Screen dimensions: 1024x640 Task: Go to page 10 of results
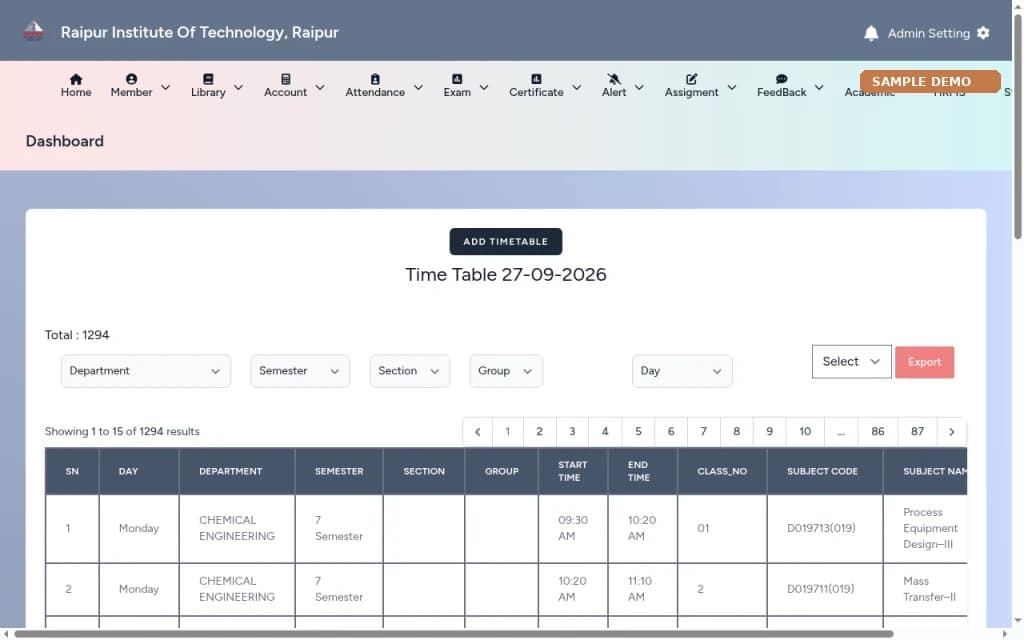pyautogui.click(x=805, y=432)
